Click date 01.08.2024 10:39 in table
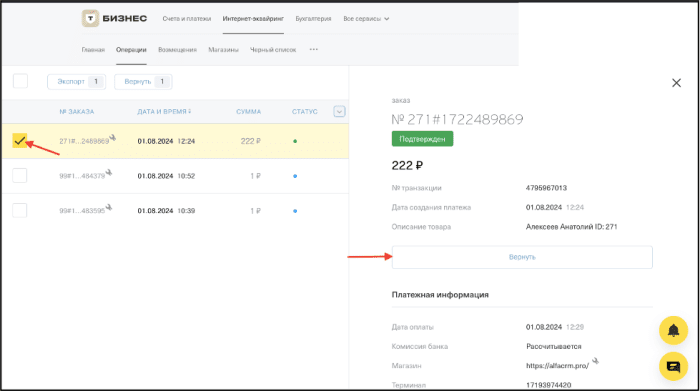 click(166, 211)
